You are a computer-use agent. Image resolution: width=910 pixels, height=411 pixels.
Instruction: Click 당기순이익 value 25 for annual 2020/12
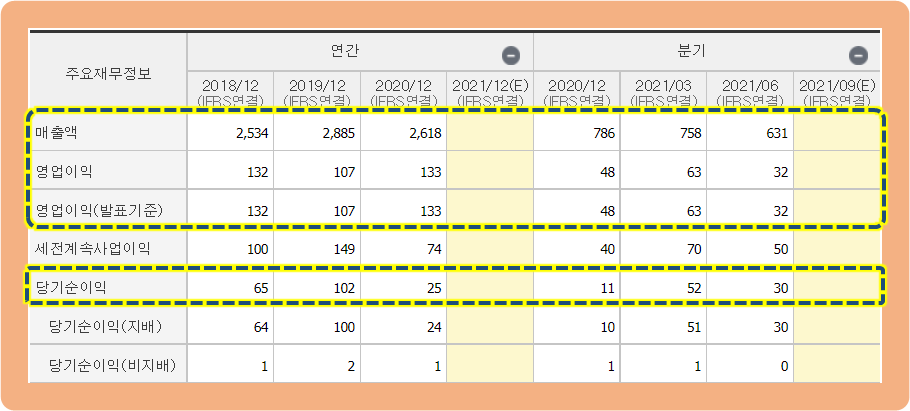click(434, 288)
